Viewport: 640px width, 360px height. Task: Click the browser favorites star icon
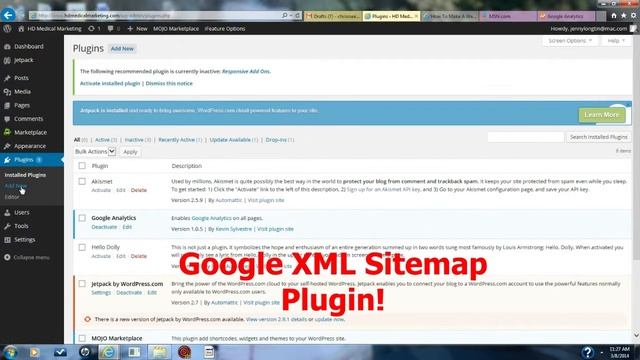(x=624, y=16)
